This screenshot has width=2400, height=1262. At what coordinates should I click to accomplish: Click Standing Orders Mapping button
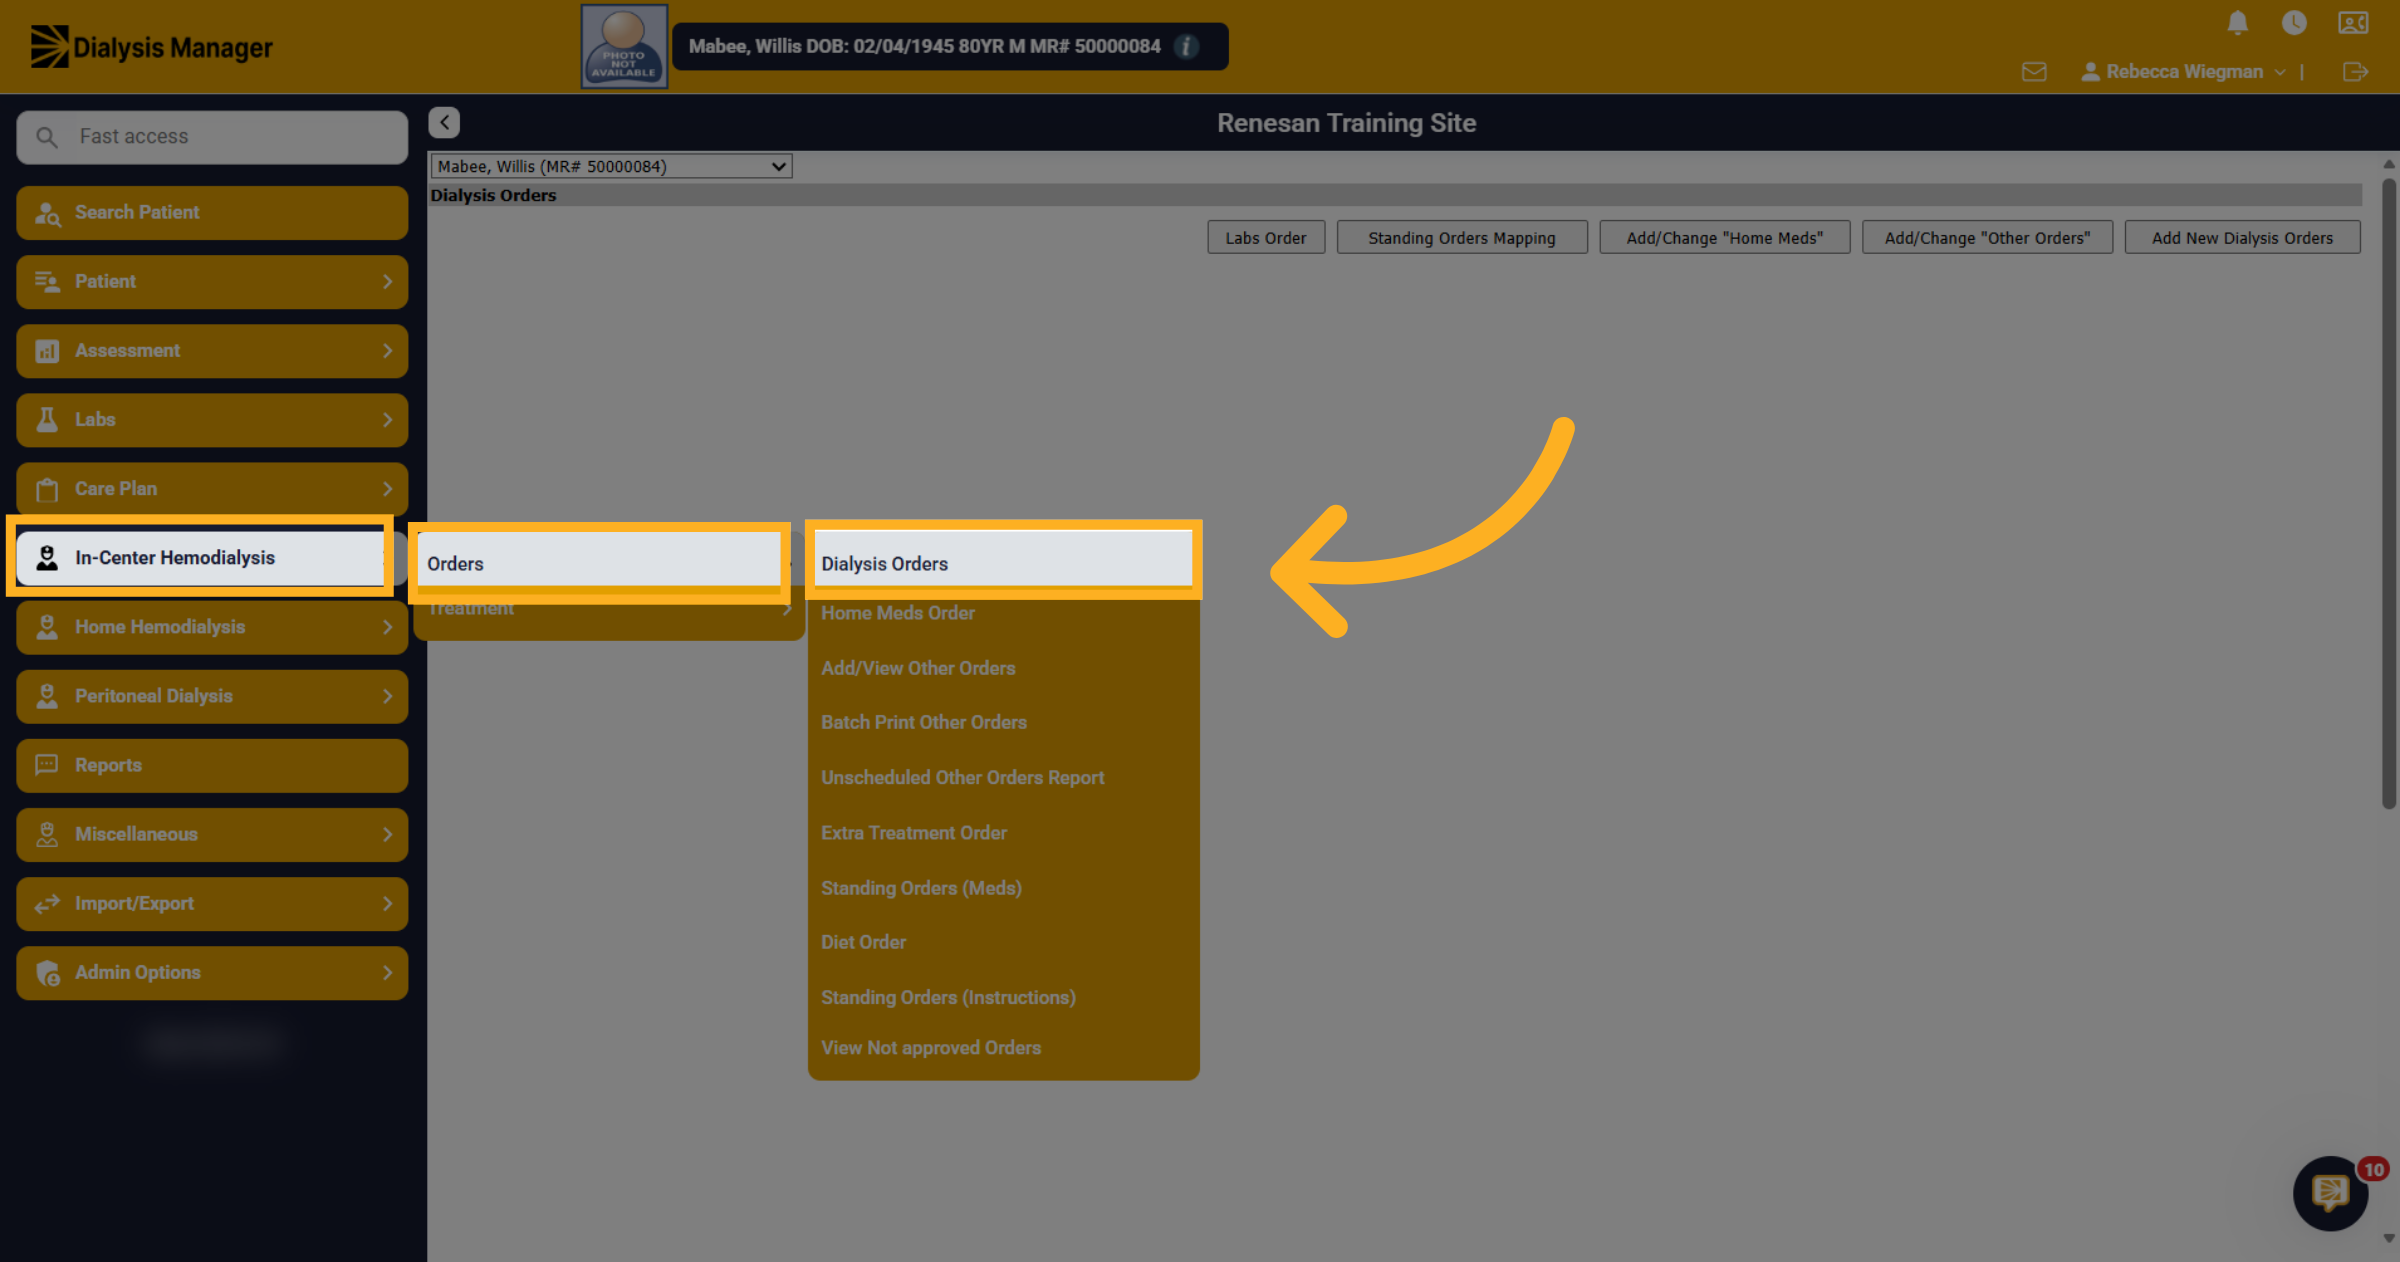[x=1462, y=238]
